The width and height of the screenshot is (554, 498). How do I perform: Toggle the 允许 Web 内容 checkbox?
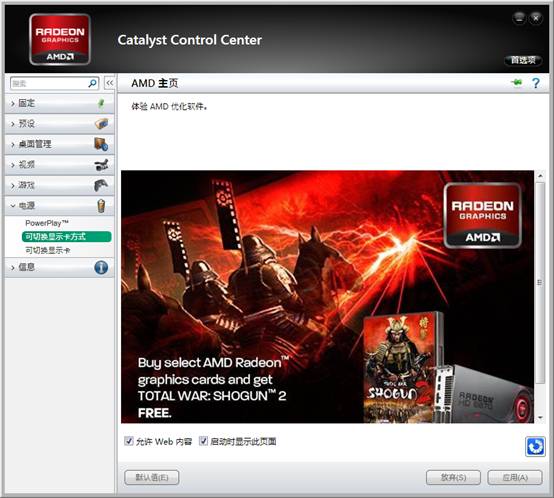(129, 441)
